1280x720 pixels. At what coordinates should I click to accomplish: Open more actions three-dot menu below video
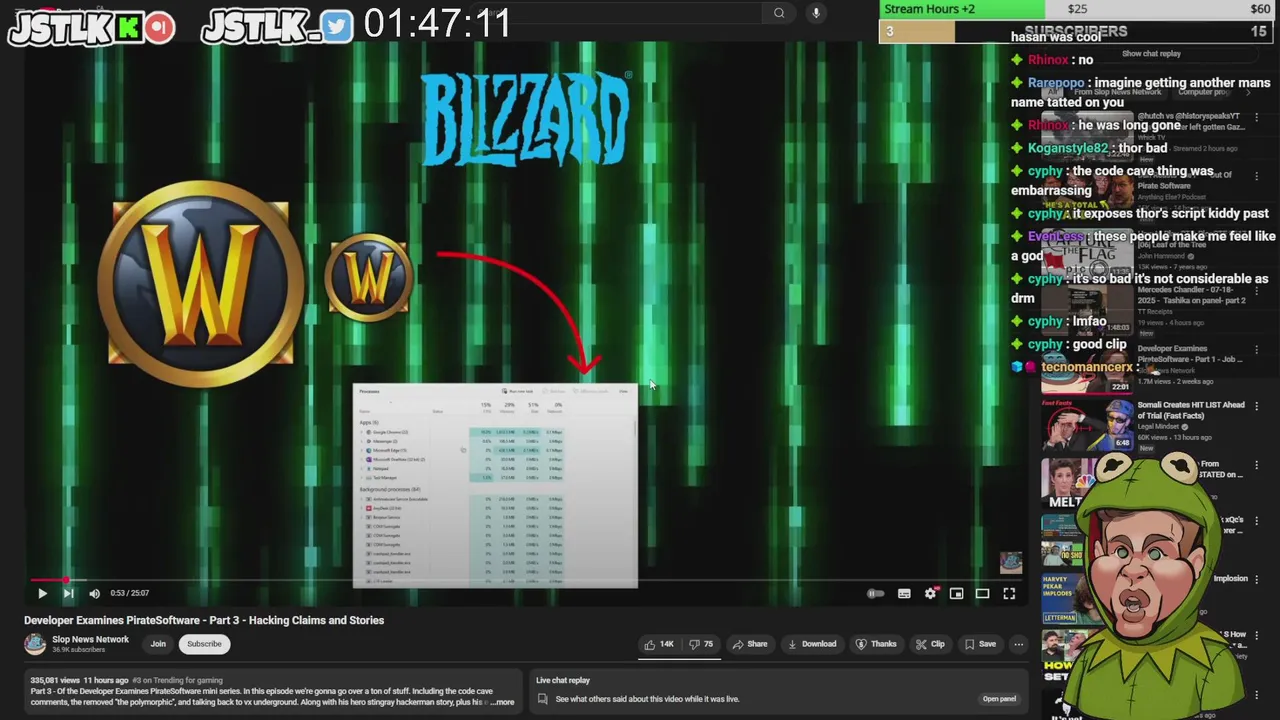point(1018,644)
